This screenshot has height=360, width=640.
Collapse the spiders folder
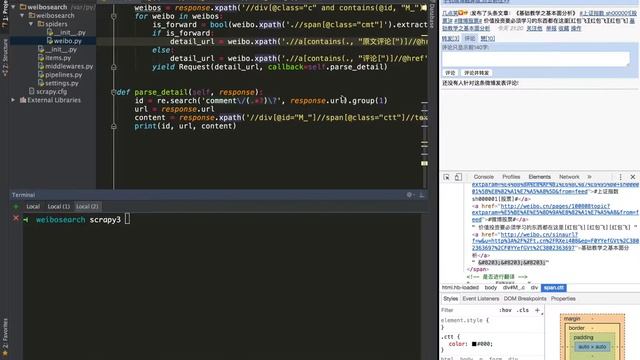[31, 24]
